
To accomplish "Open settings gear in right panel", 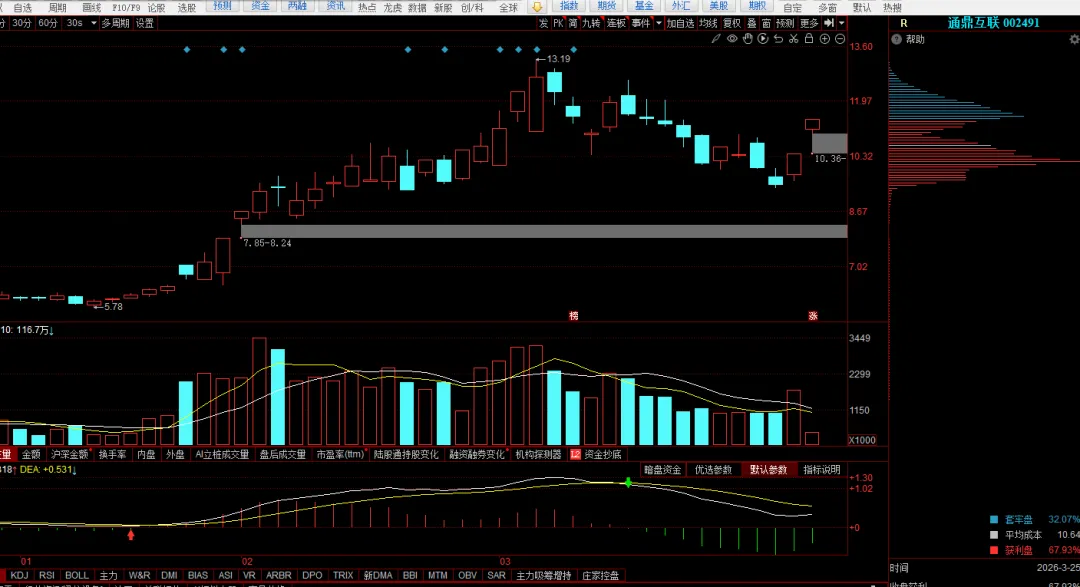I will pyautogui.click(x=1074, y=40).
